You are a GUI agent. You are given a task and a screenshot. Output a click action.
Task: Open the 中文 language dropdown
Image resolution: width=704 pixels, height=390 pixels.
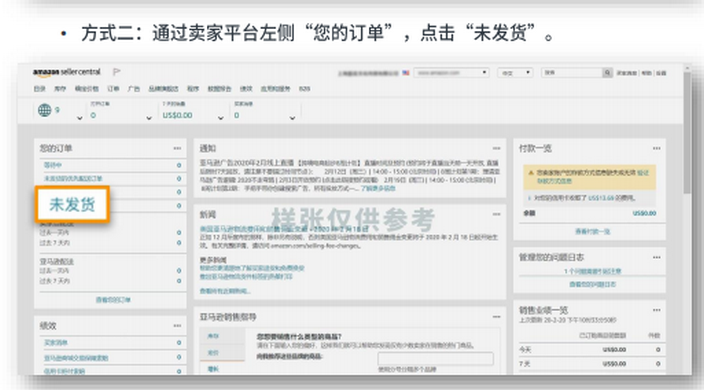[x=515, y=73]
